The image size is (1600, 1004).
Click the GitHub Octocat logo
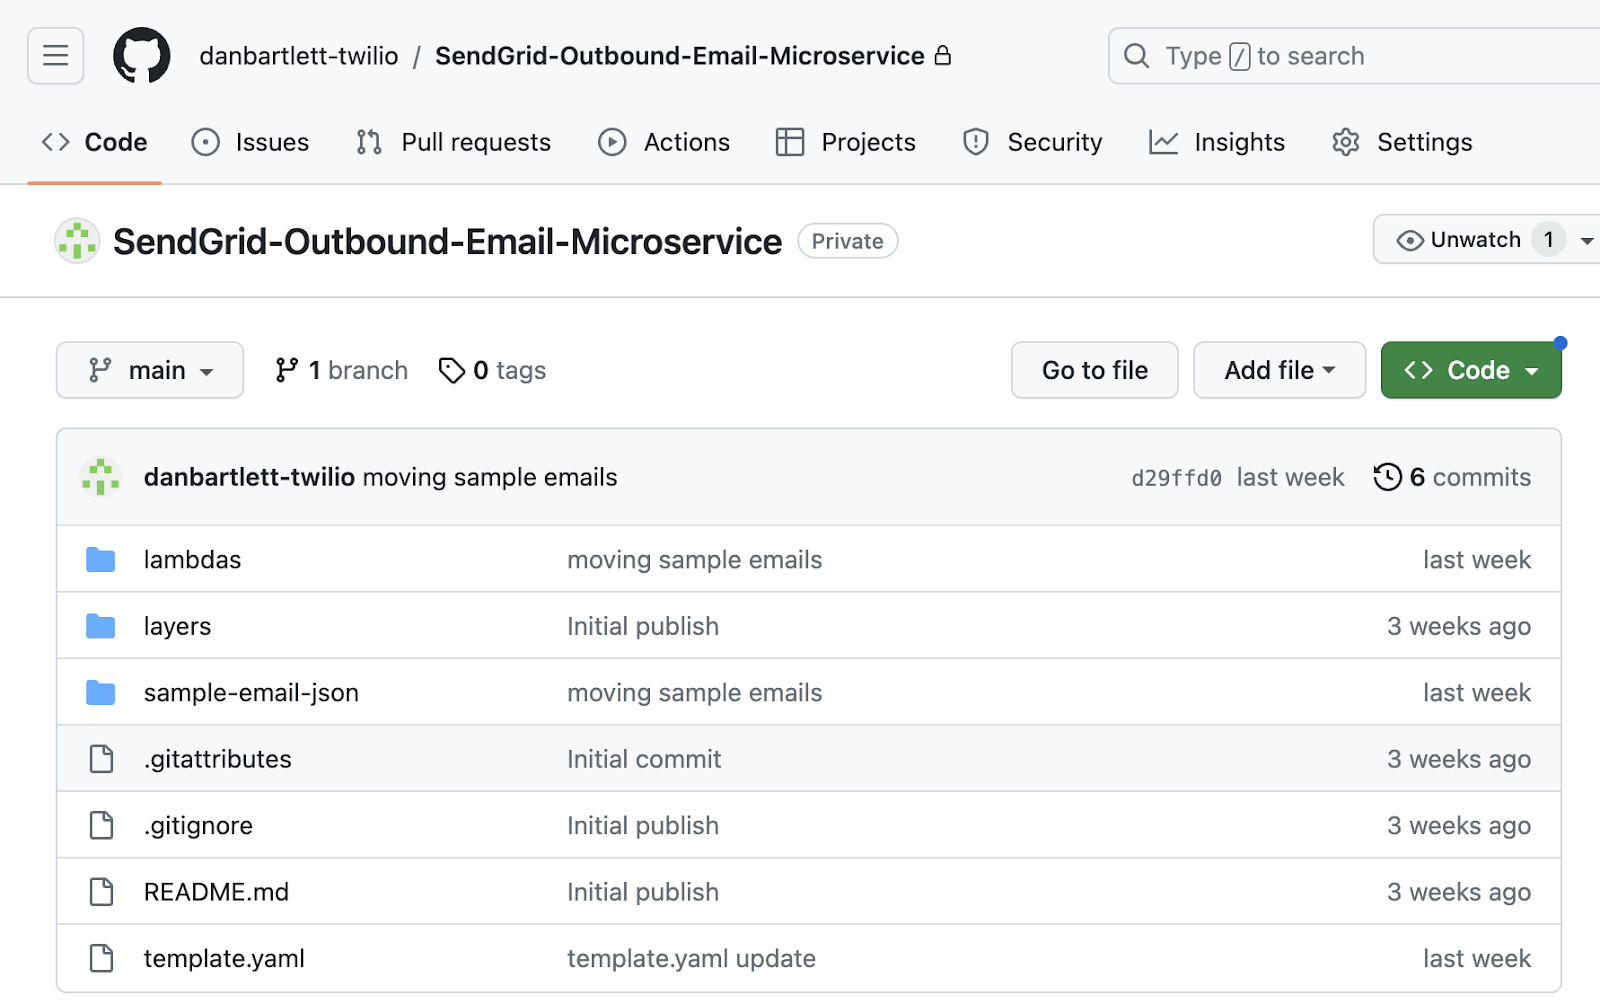(142, 56)
